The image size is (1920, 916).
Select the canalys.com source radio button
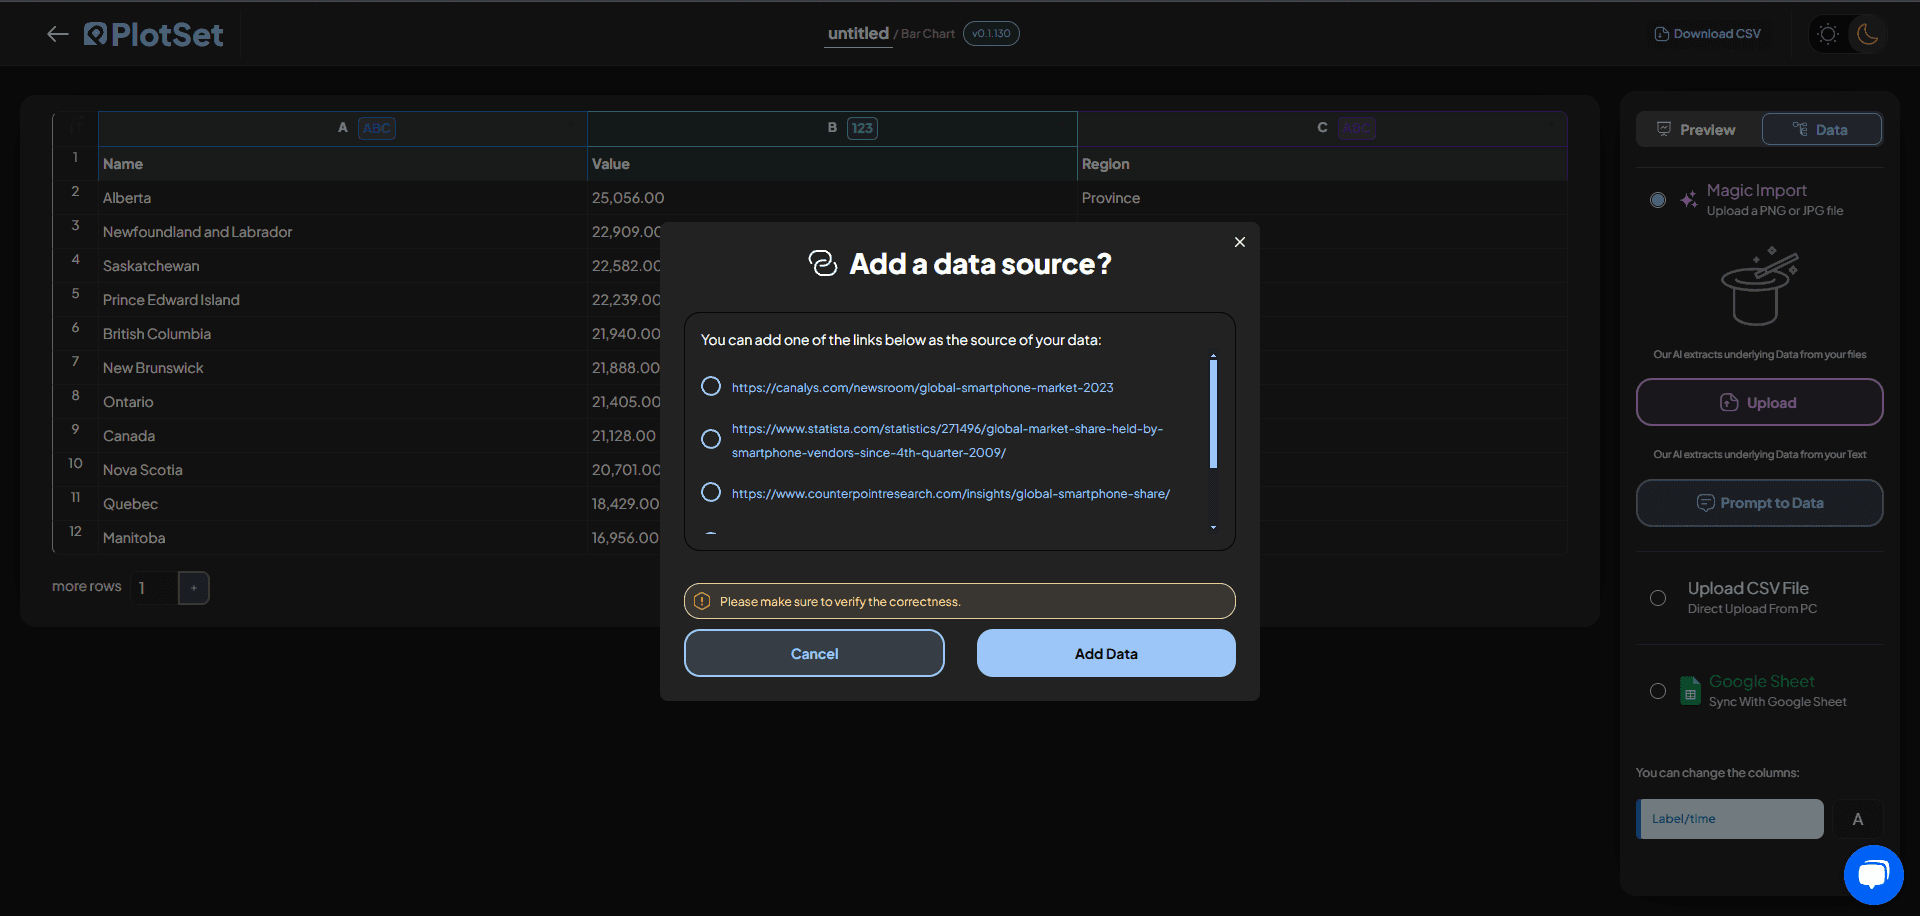point(711,386)
